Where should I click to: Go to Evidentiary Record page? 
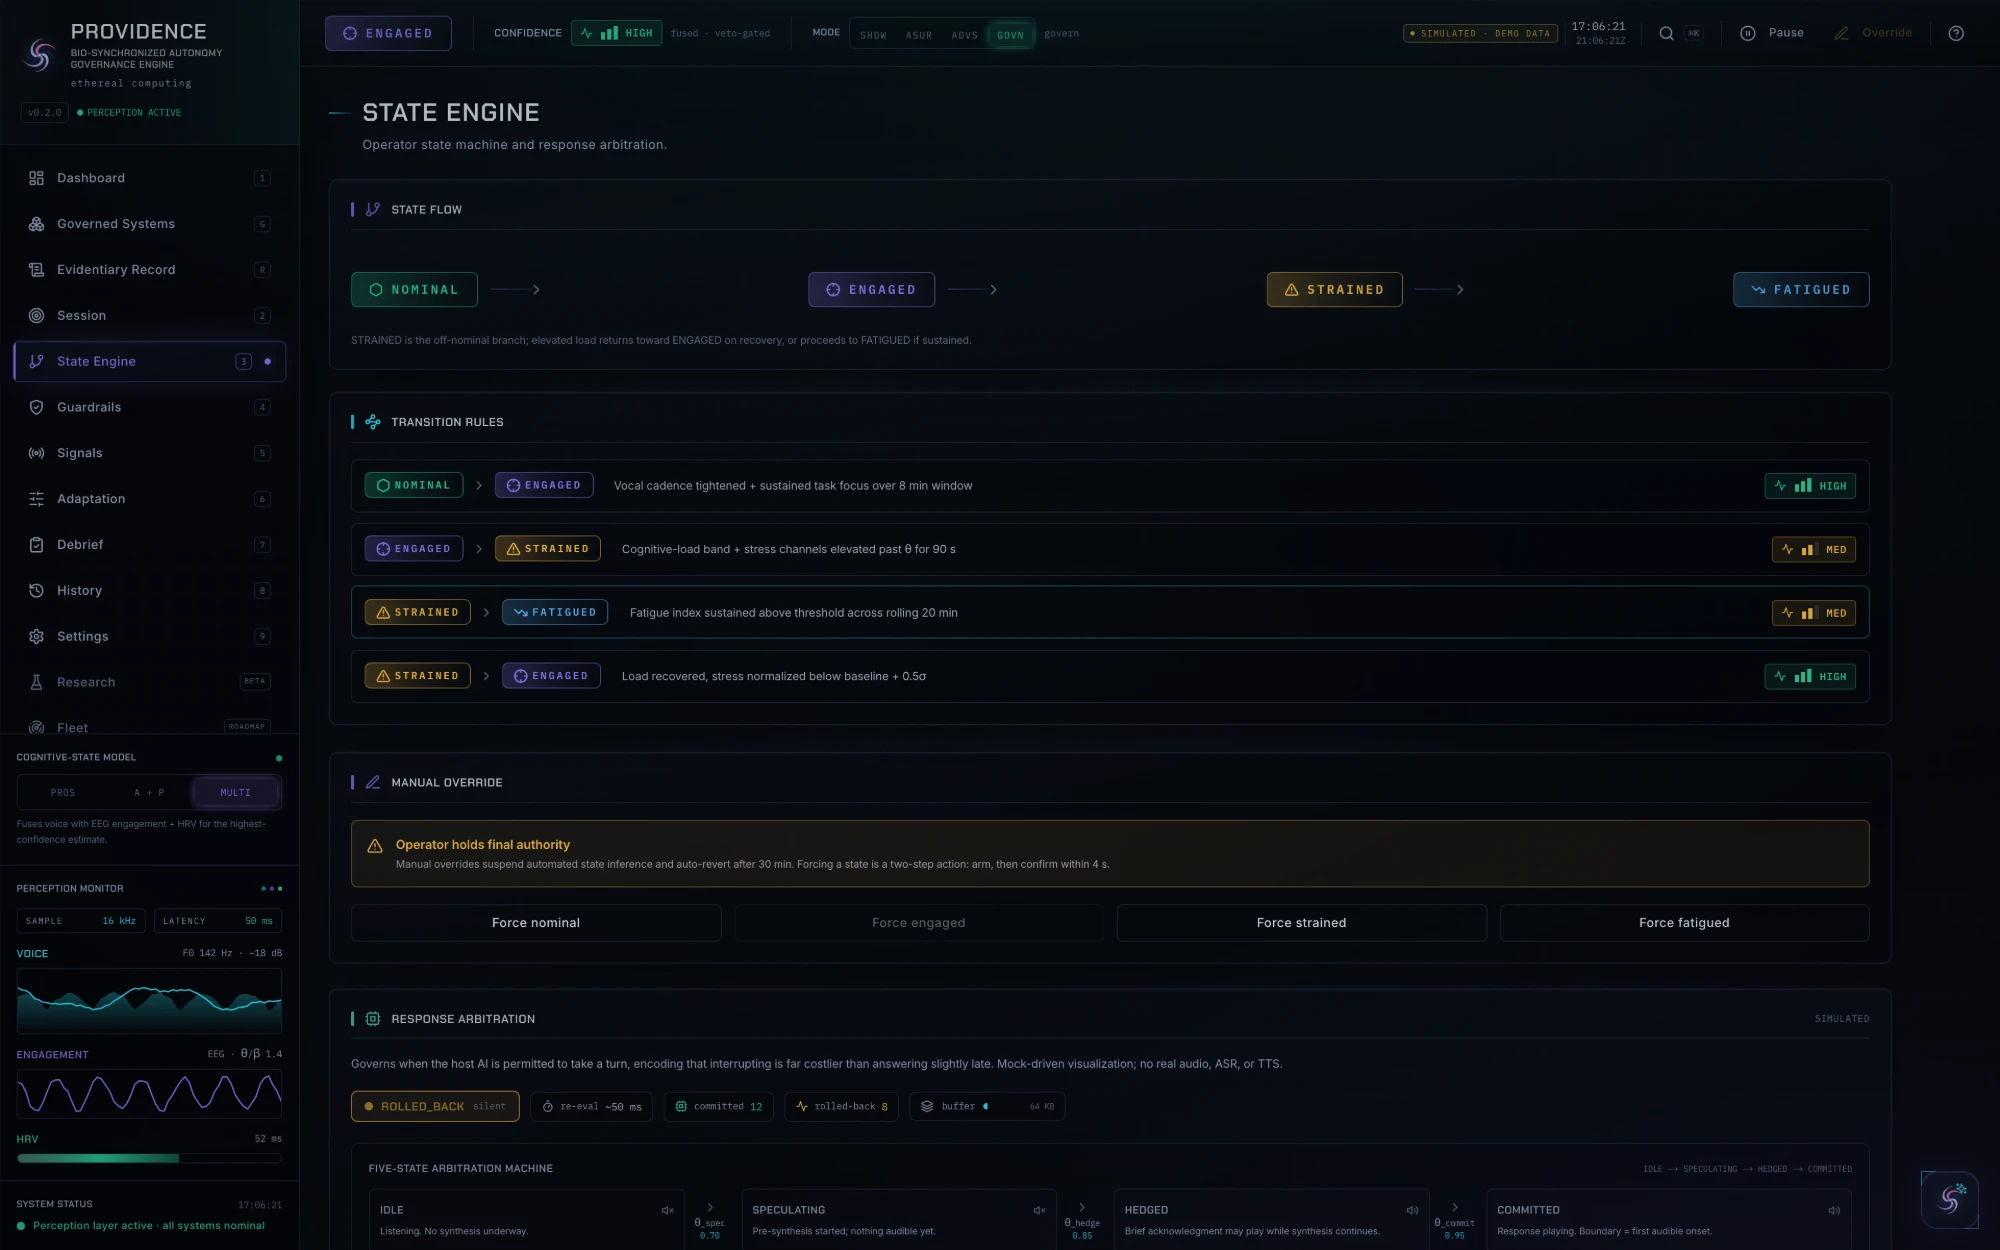coord(149,270)
